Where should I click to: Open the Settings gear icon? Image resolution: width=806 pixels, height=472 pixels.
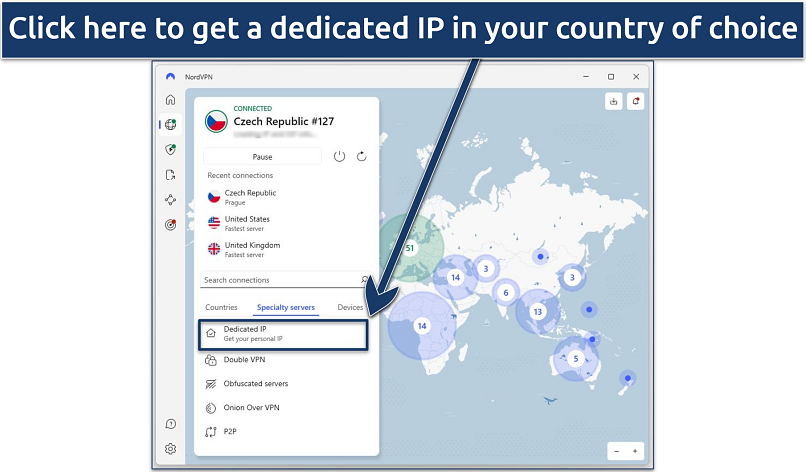coord(171,449)
